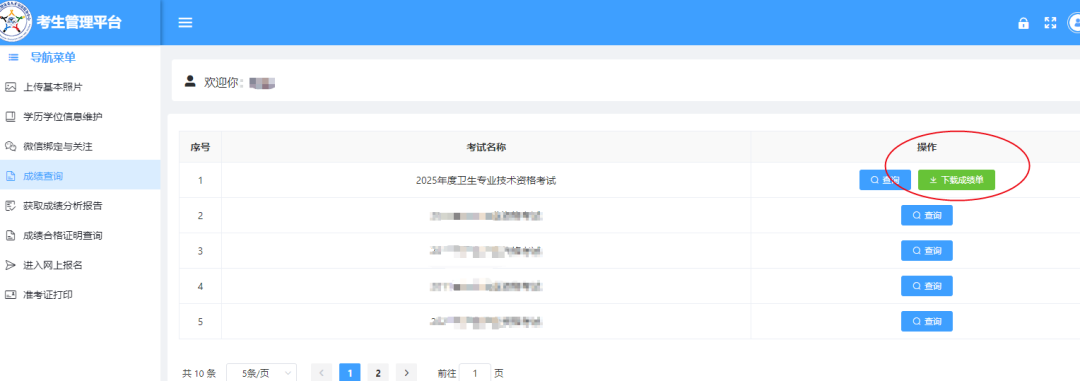Toggle the fullscreen icon
Screen dimensions: 1080x381
coord(1050,23)
